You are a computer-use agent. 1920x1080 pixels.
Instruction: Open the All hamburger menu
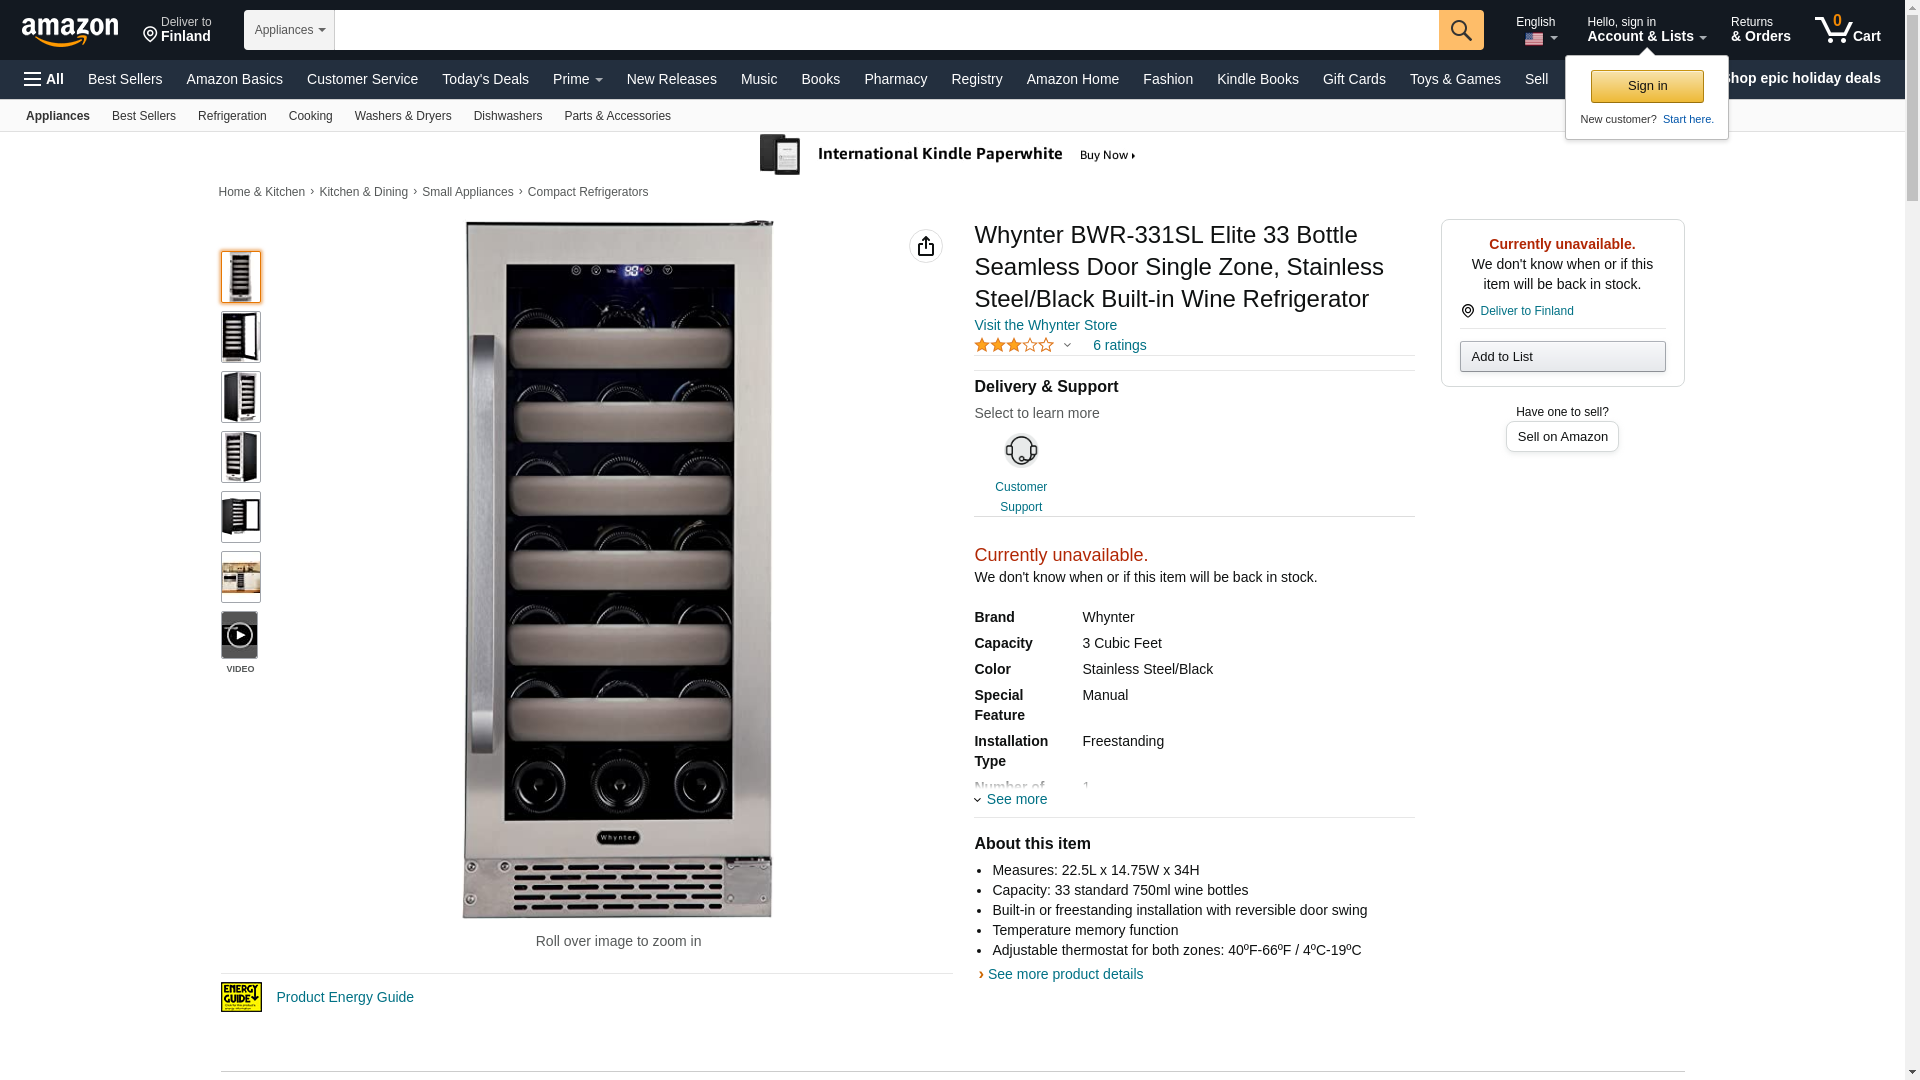tap(44, 79)
